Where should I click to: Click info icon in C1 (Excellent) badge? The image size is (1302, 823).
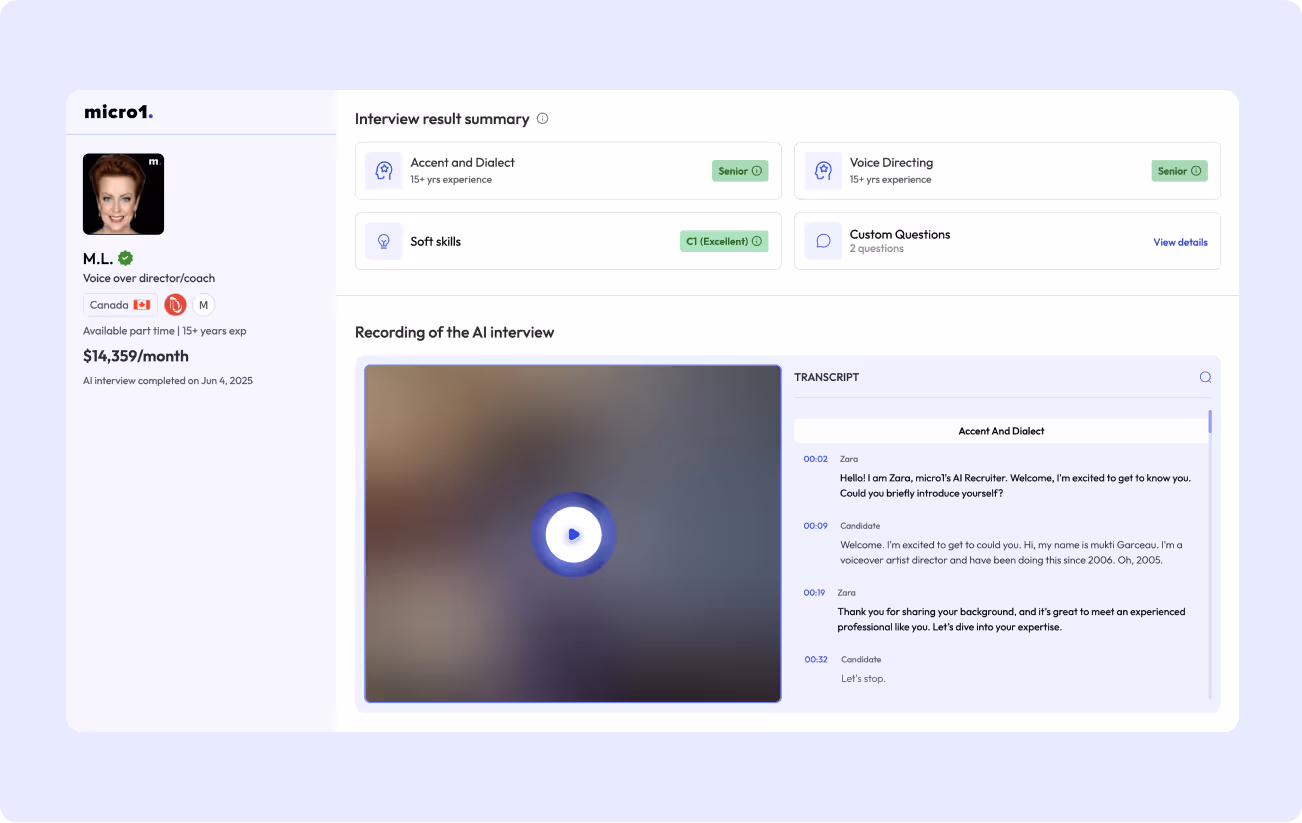(x=757, y=241)
